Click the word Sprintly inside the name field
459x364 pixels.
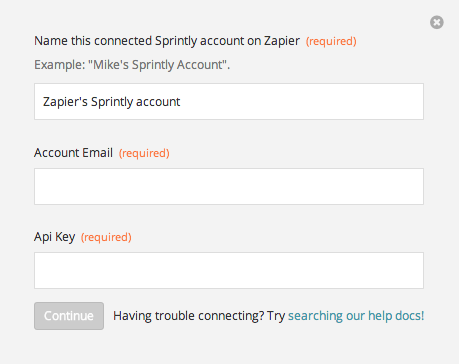coord(112,102)
